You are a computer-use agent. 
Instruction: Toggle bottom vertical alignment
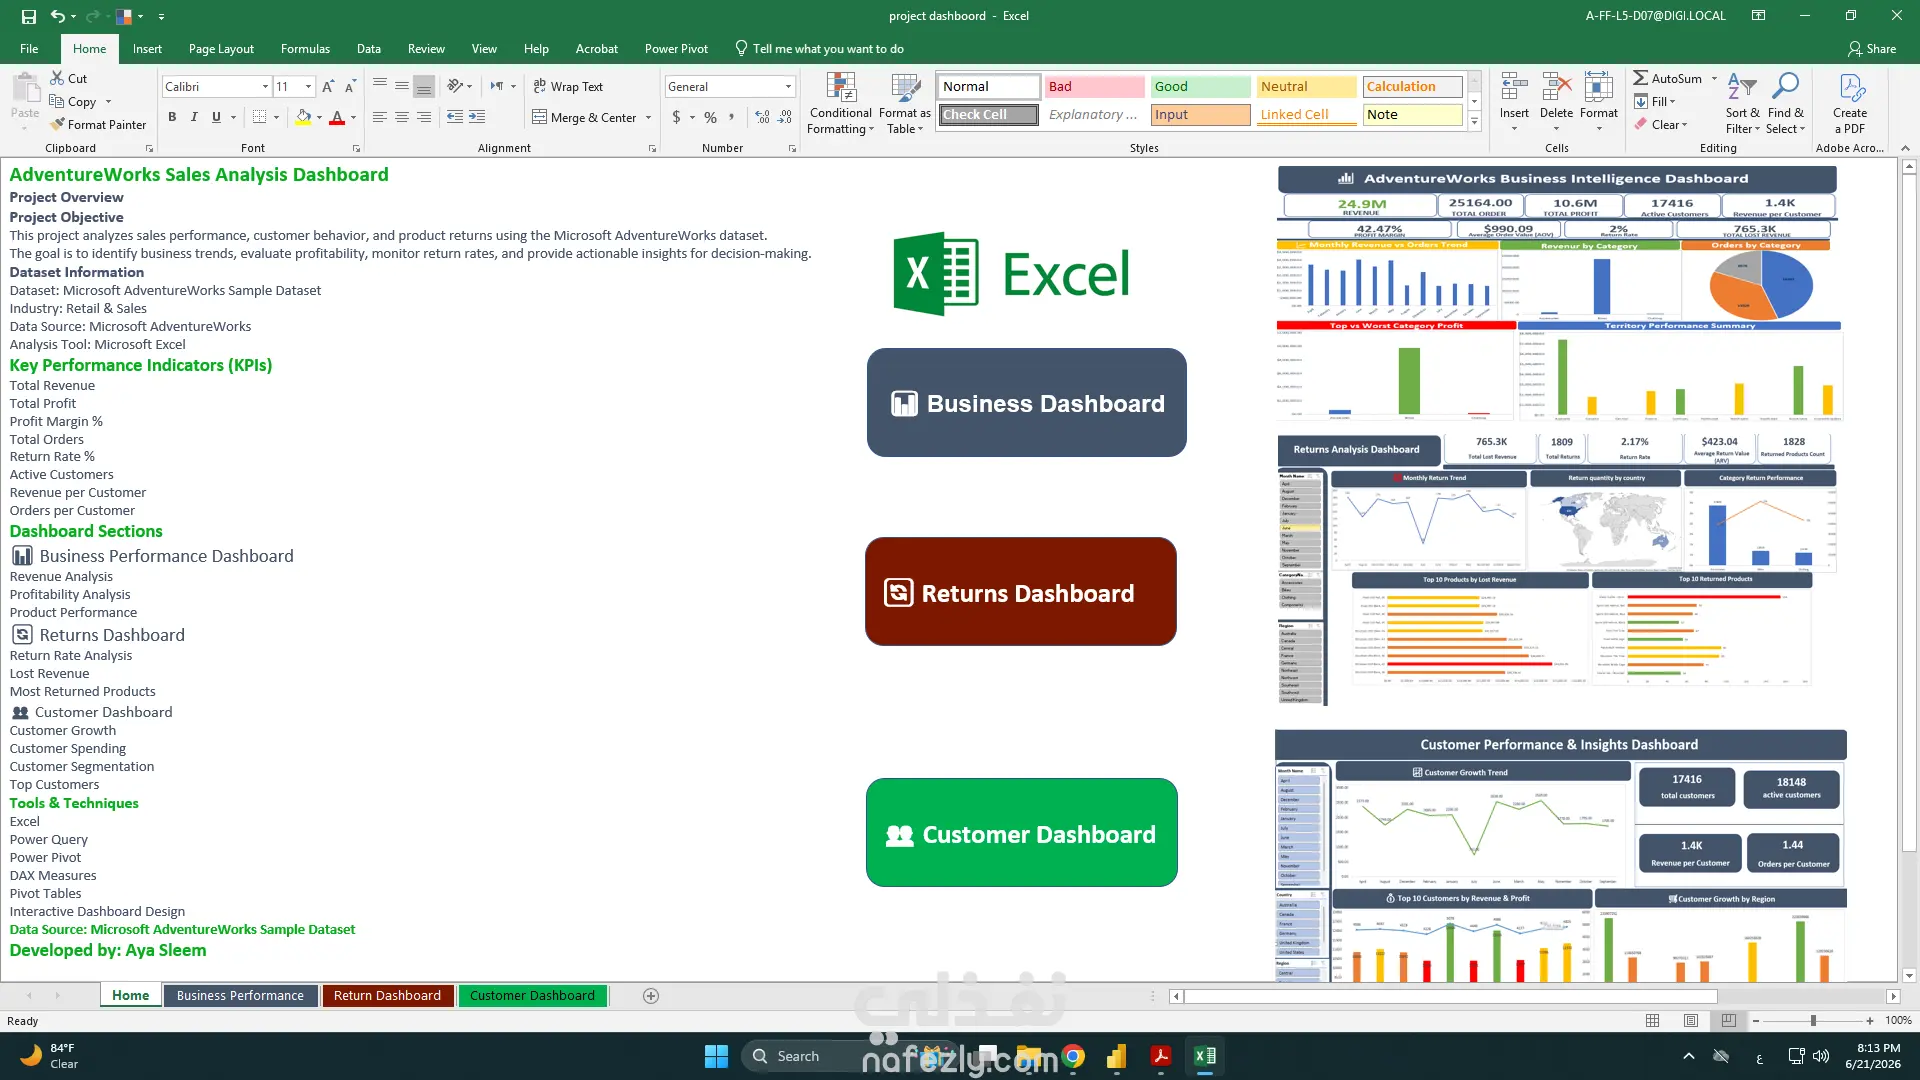[x=424, y=87]
